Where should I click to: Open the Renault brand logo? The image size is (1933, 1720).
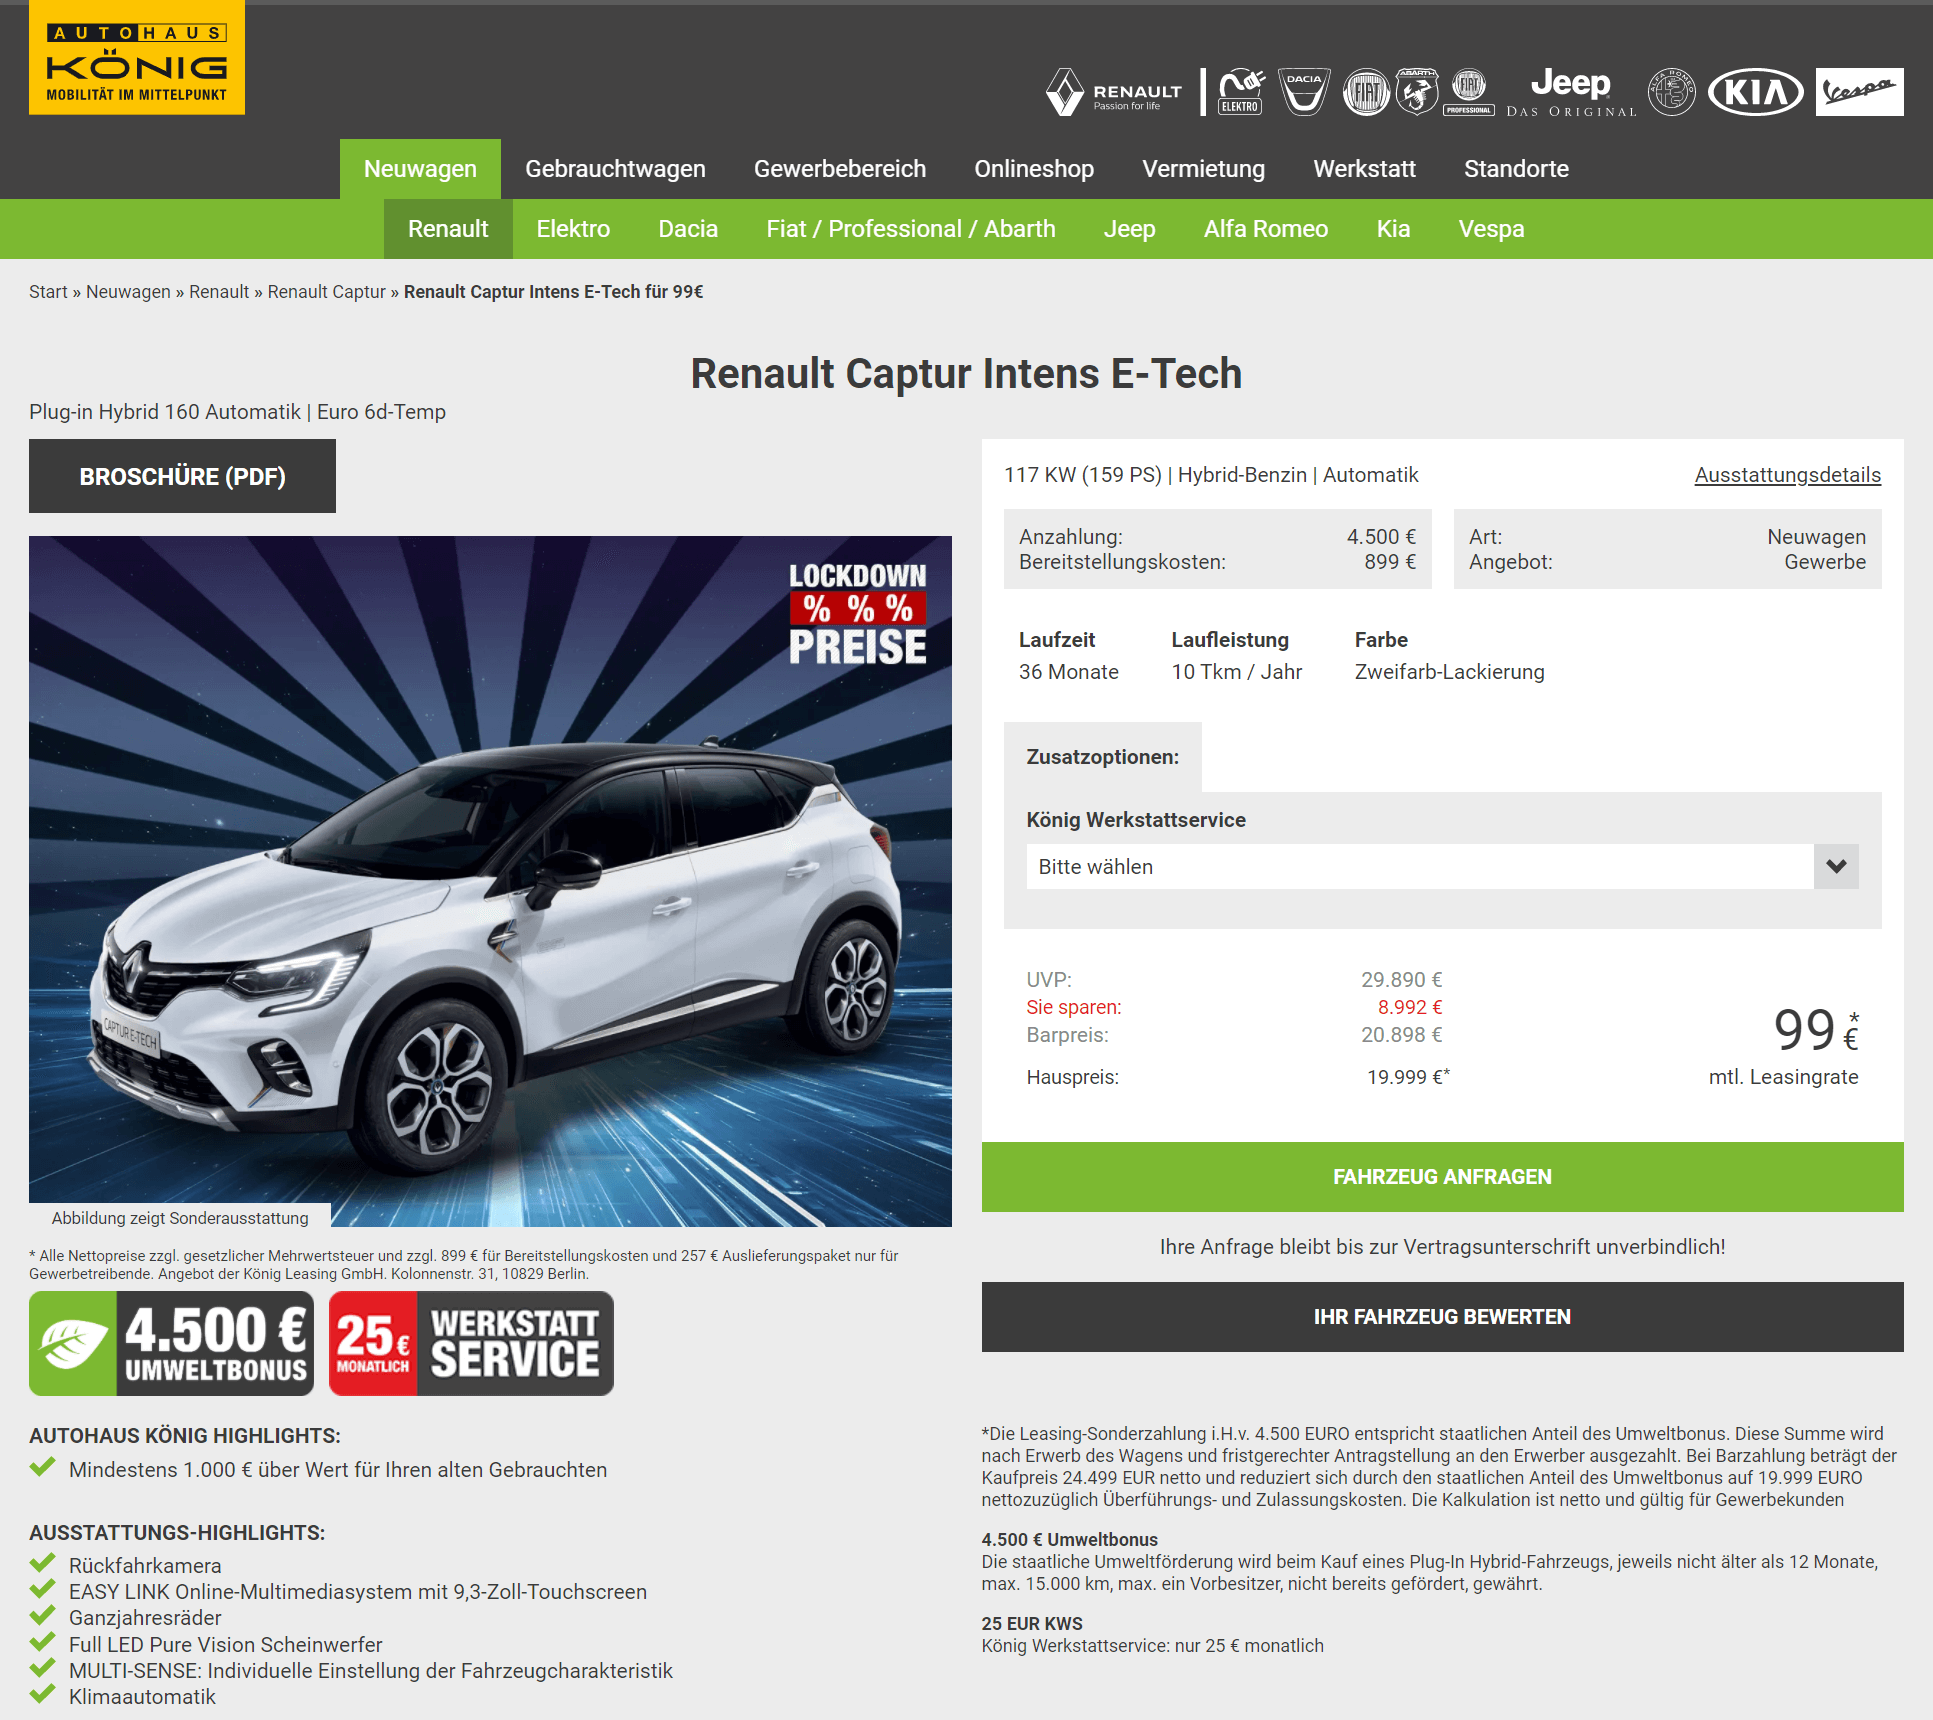tap(1114, 92)
